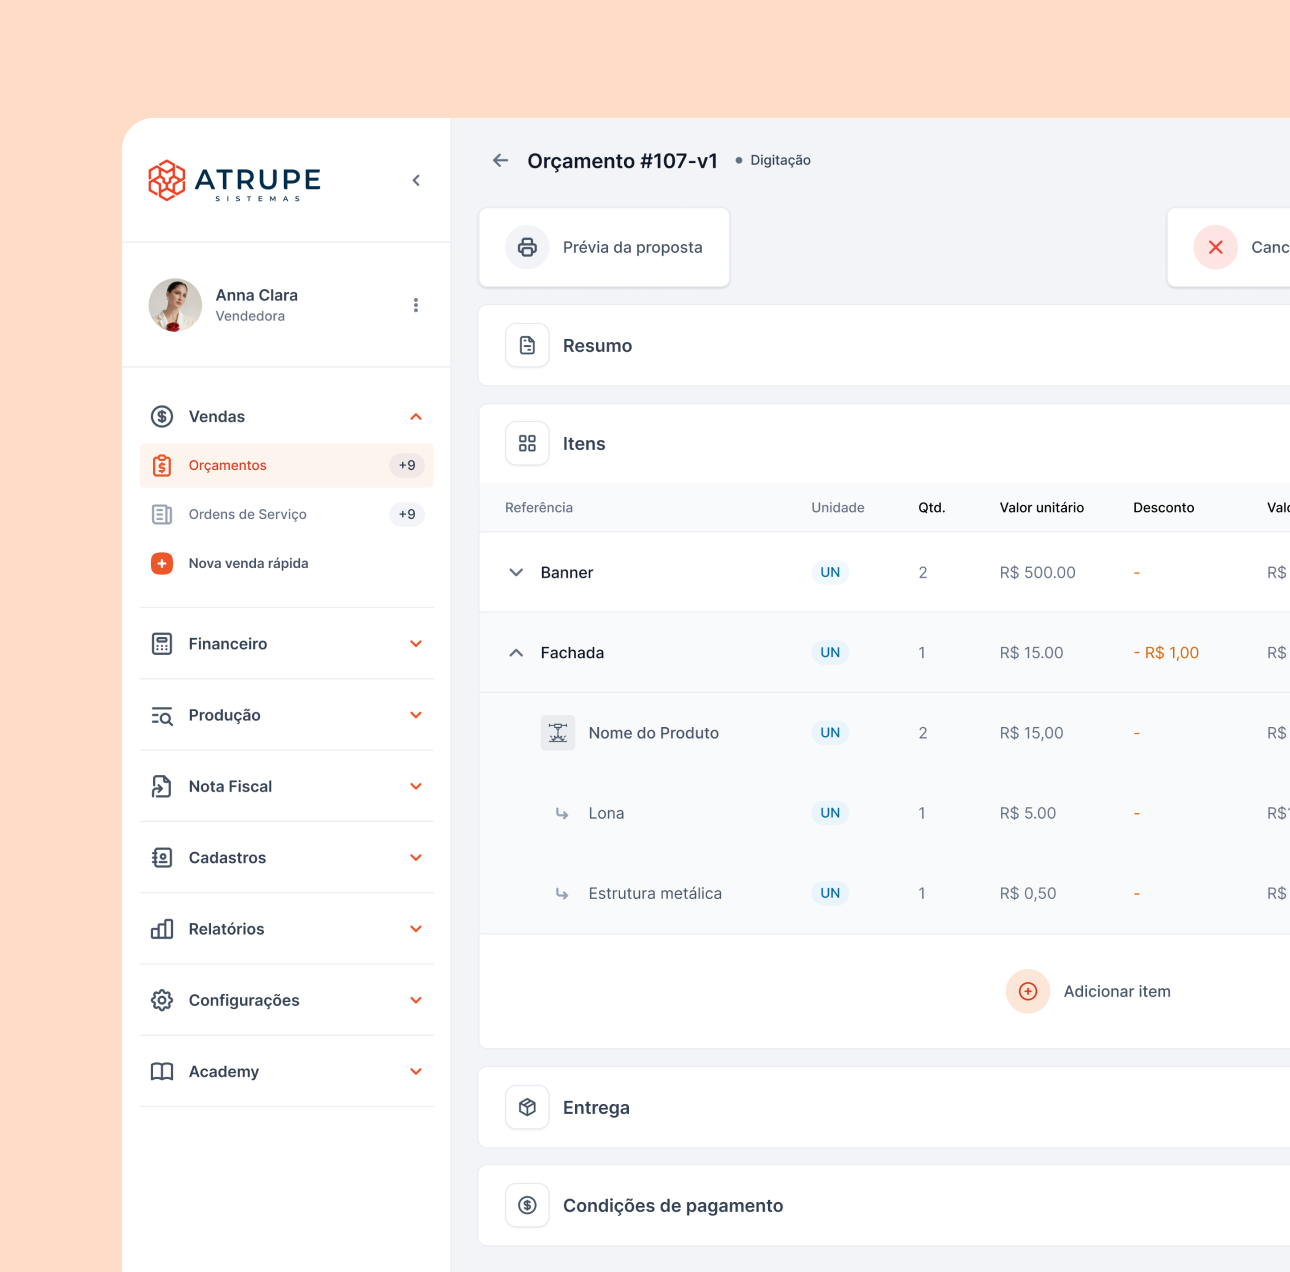Screen dimensions: 1290x1272
Task: Click the red X cancel icon
Action: tap(1215, 247)
